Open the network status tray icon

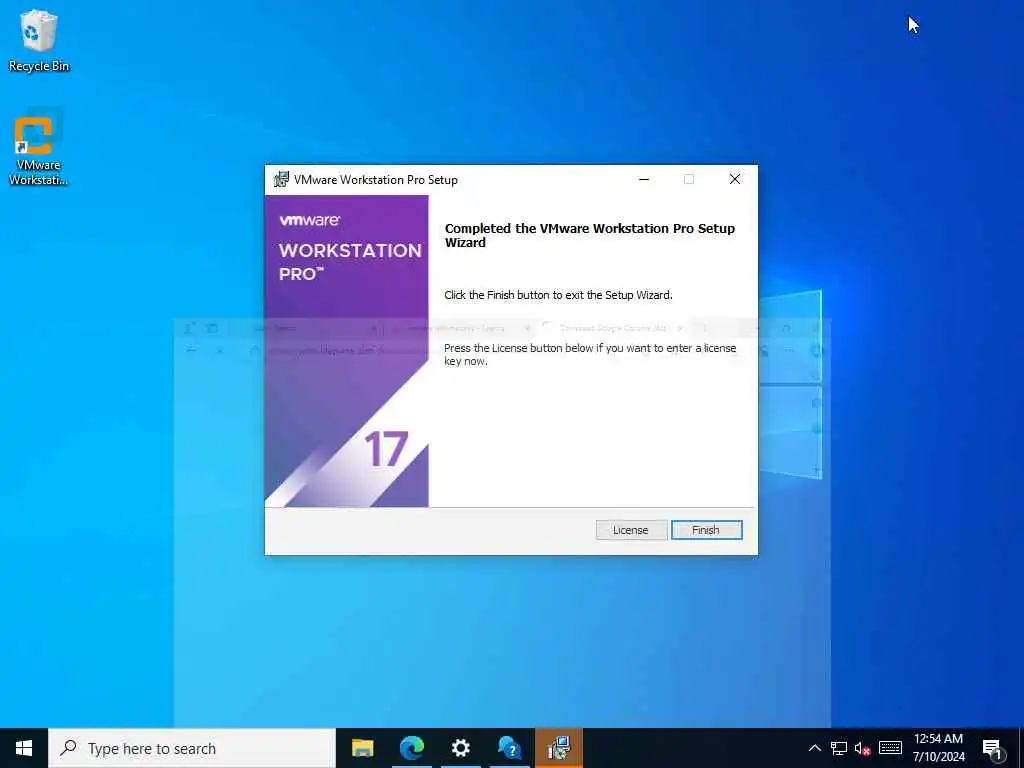coord(839,748)
